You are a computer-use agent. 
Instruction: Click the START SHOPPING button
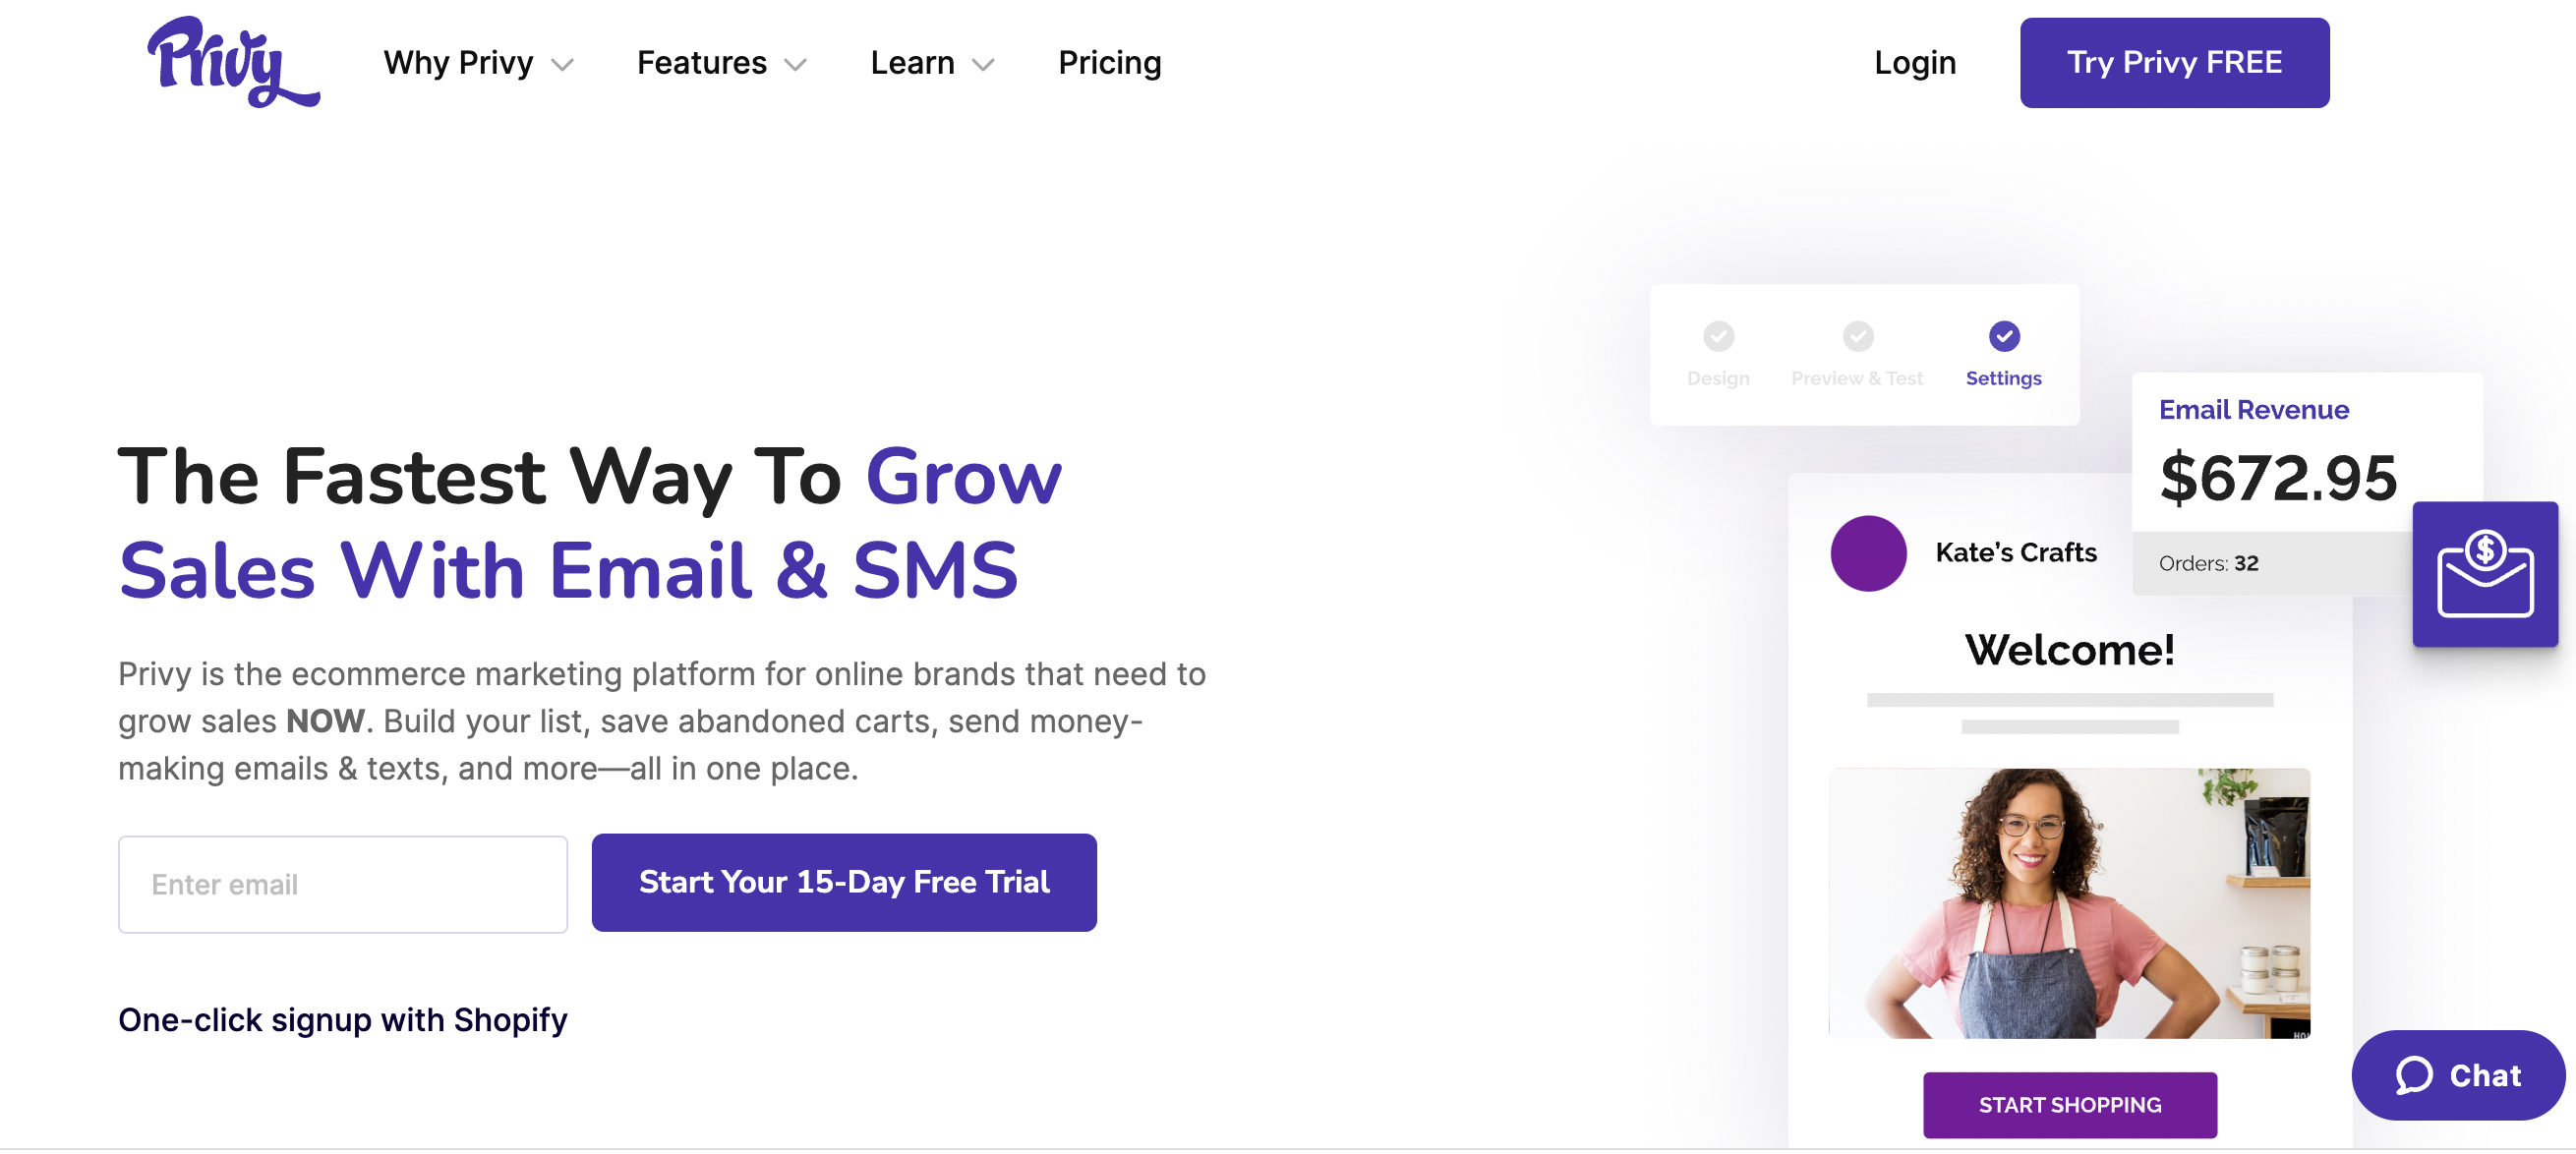[2069, 1104]
